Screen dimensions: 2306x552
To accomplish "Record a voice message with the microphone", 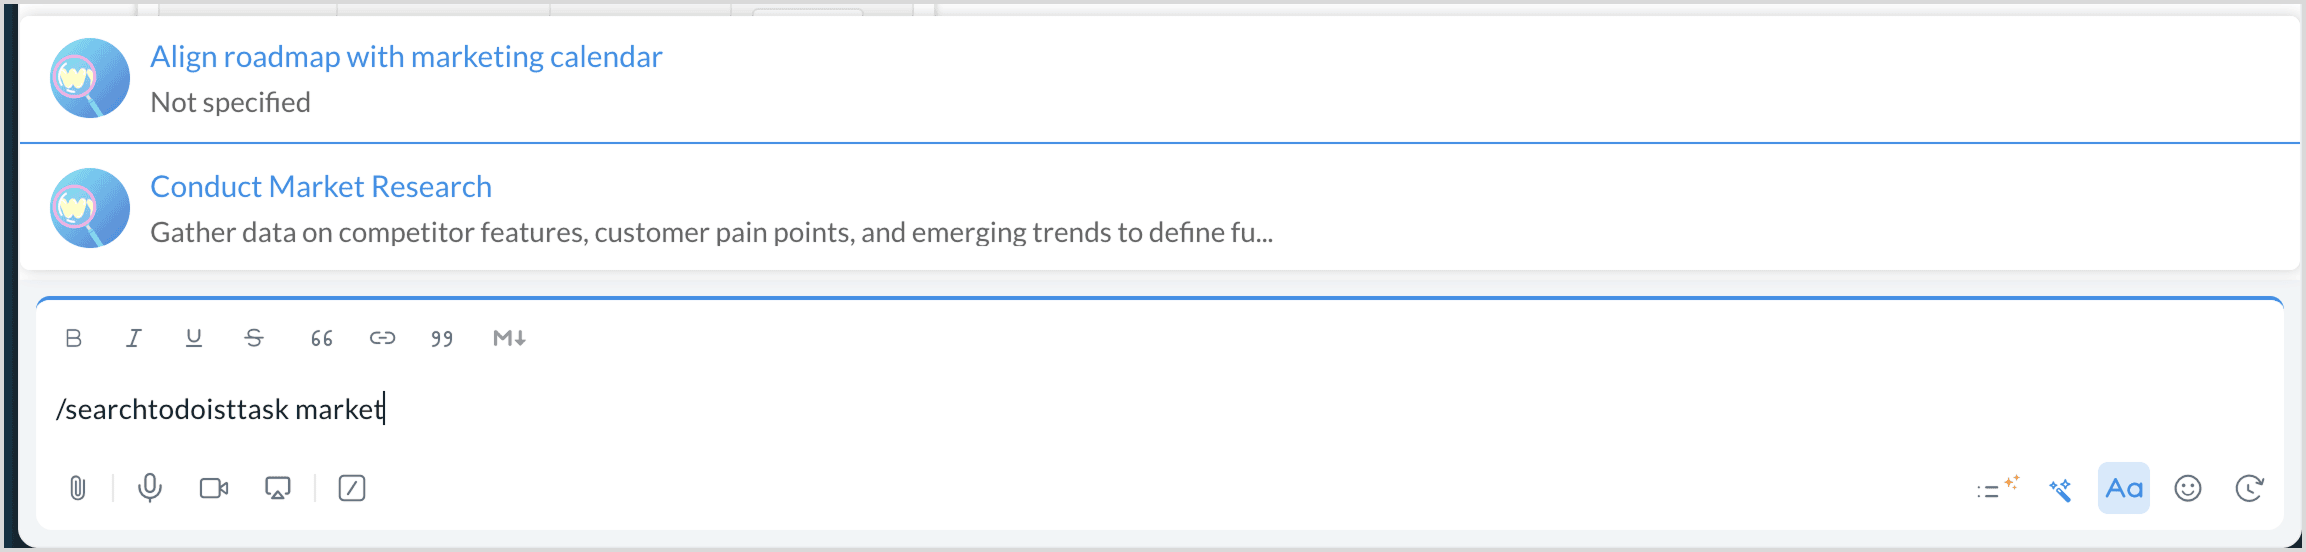I will (150, 488).
